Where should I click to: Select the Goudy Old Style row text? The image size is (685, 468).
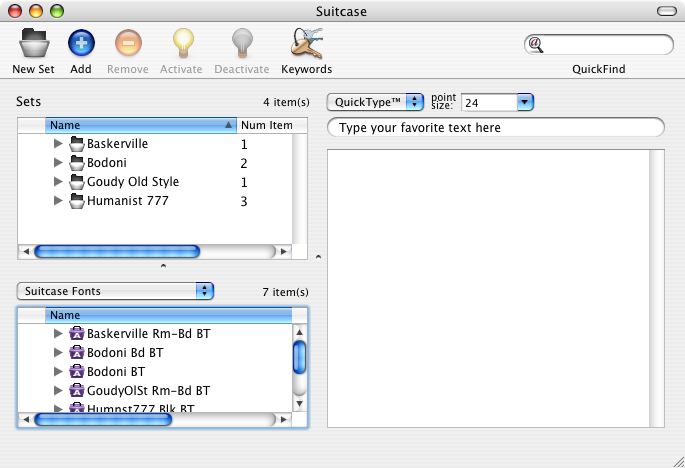(133, 182)
